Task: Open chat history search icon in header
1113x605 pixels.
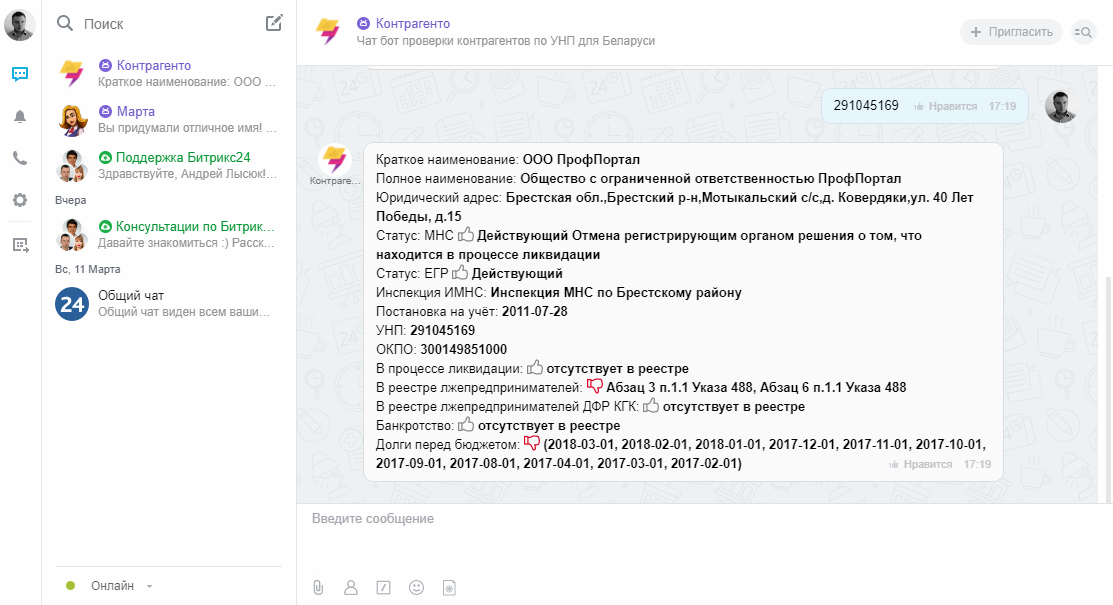Action: coord(1084,32)
